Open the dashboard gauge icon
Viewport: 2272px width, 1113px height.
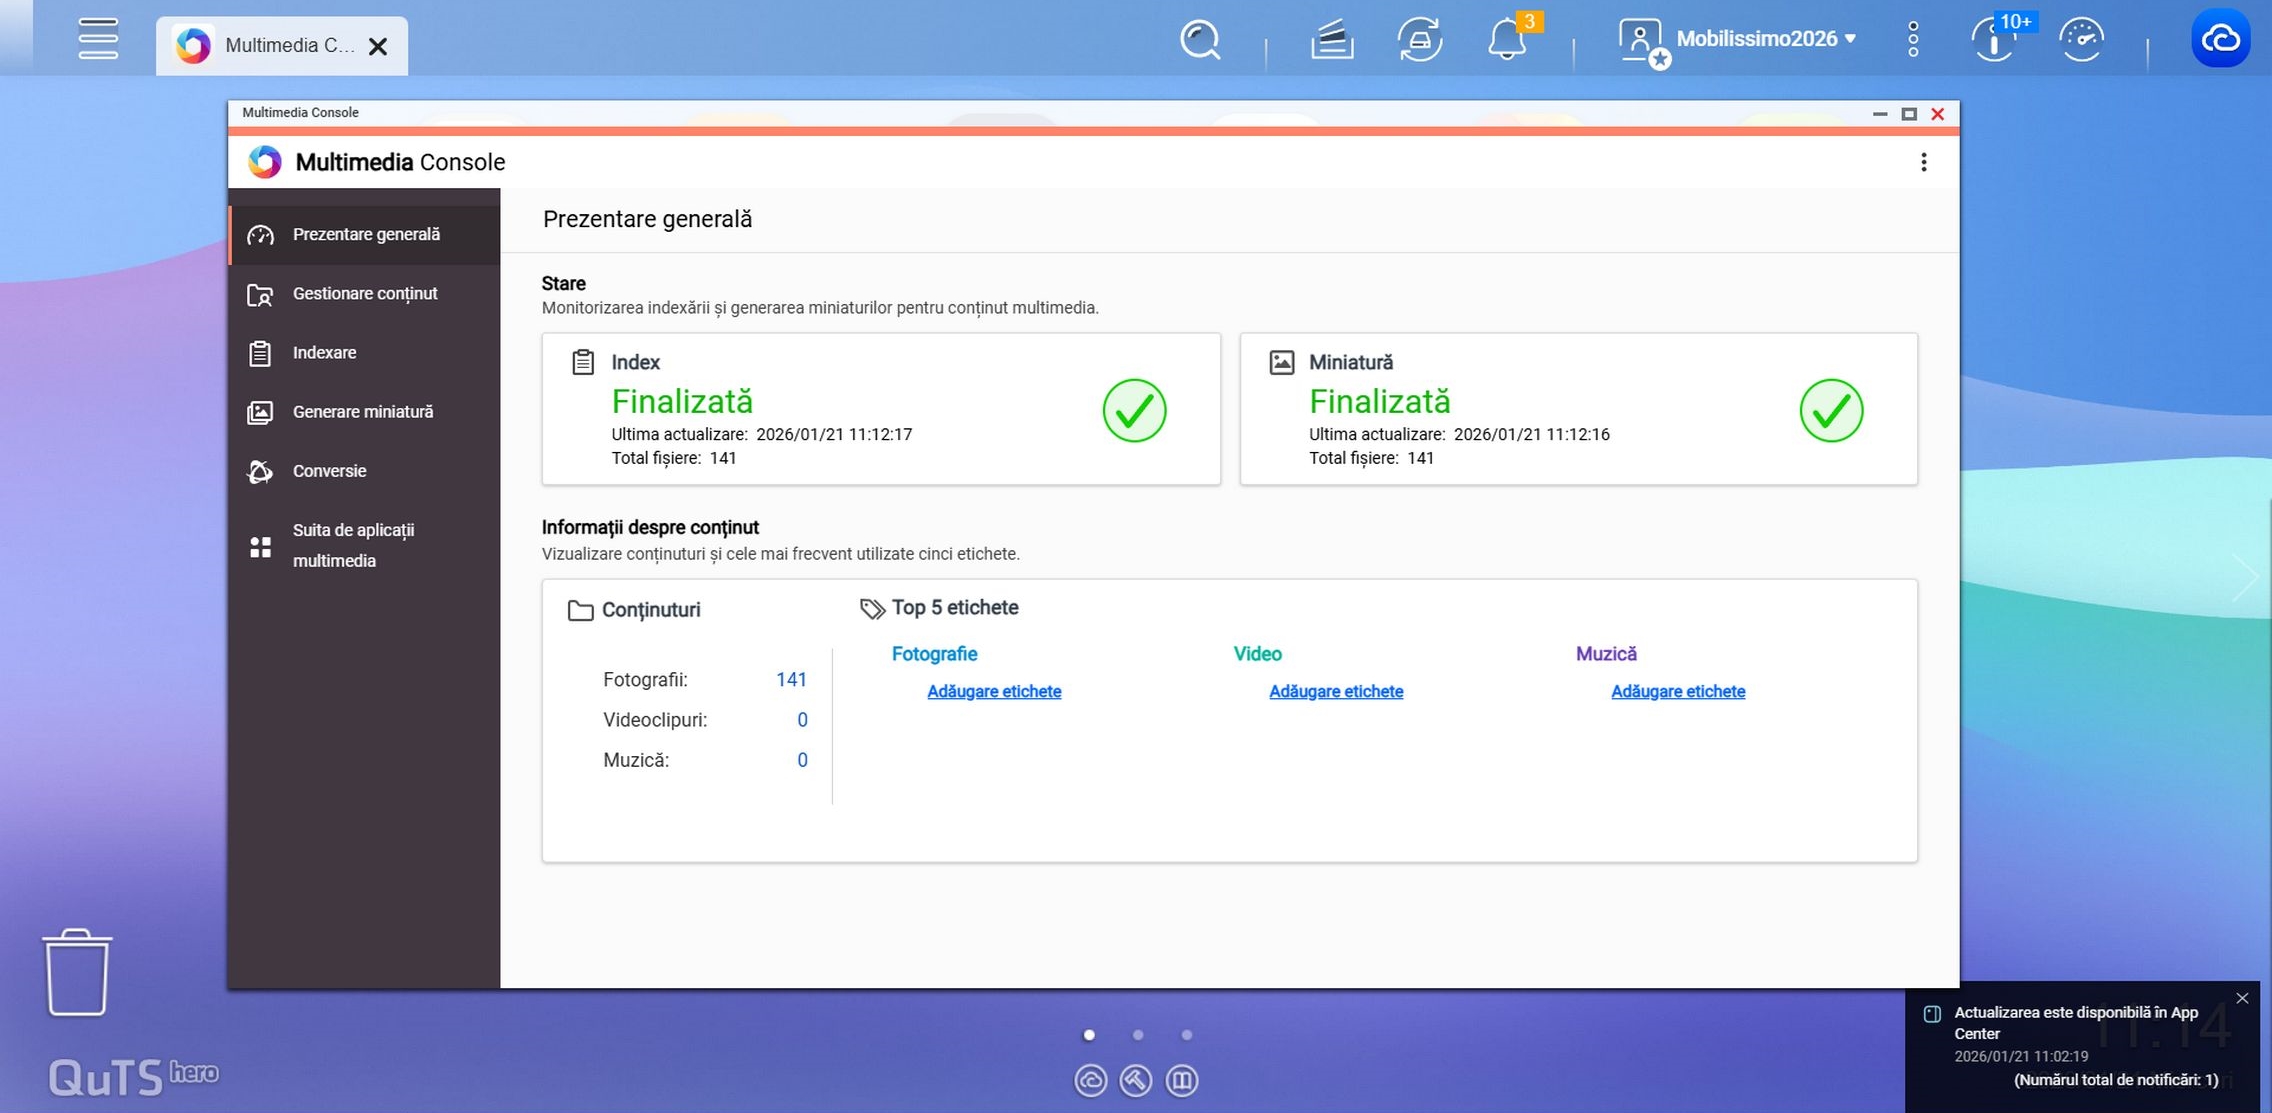2082,40
